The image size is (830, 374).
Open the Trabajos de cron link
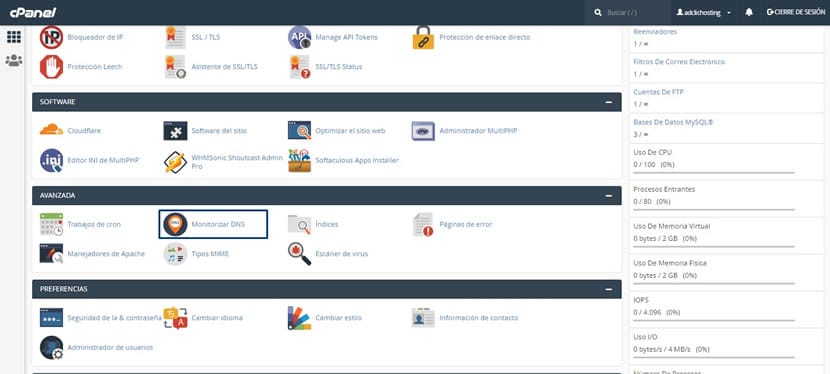pos(94,224)
